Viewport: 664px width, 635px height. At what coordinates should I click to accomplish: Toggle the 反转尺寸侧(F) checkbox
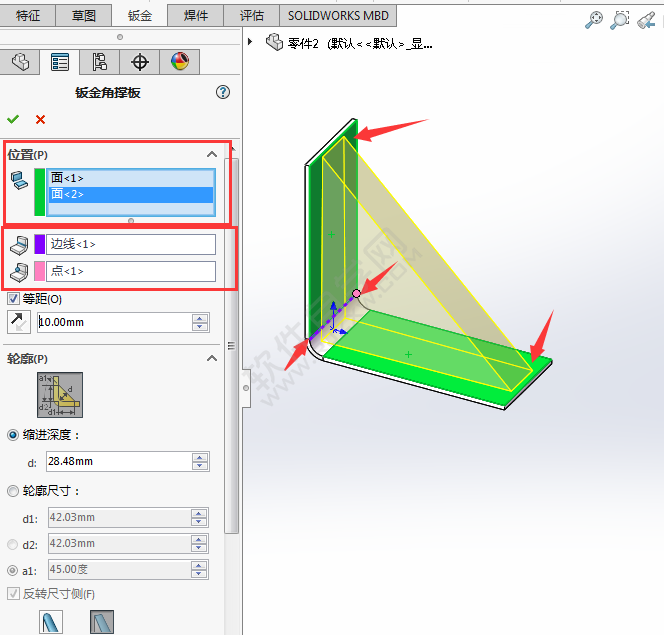click(x=13, y=594)
